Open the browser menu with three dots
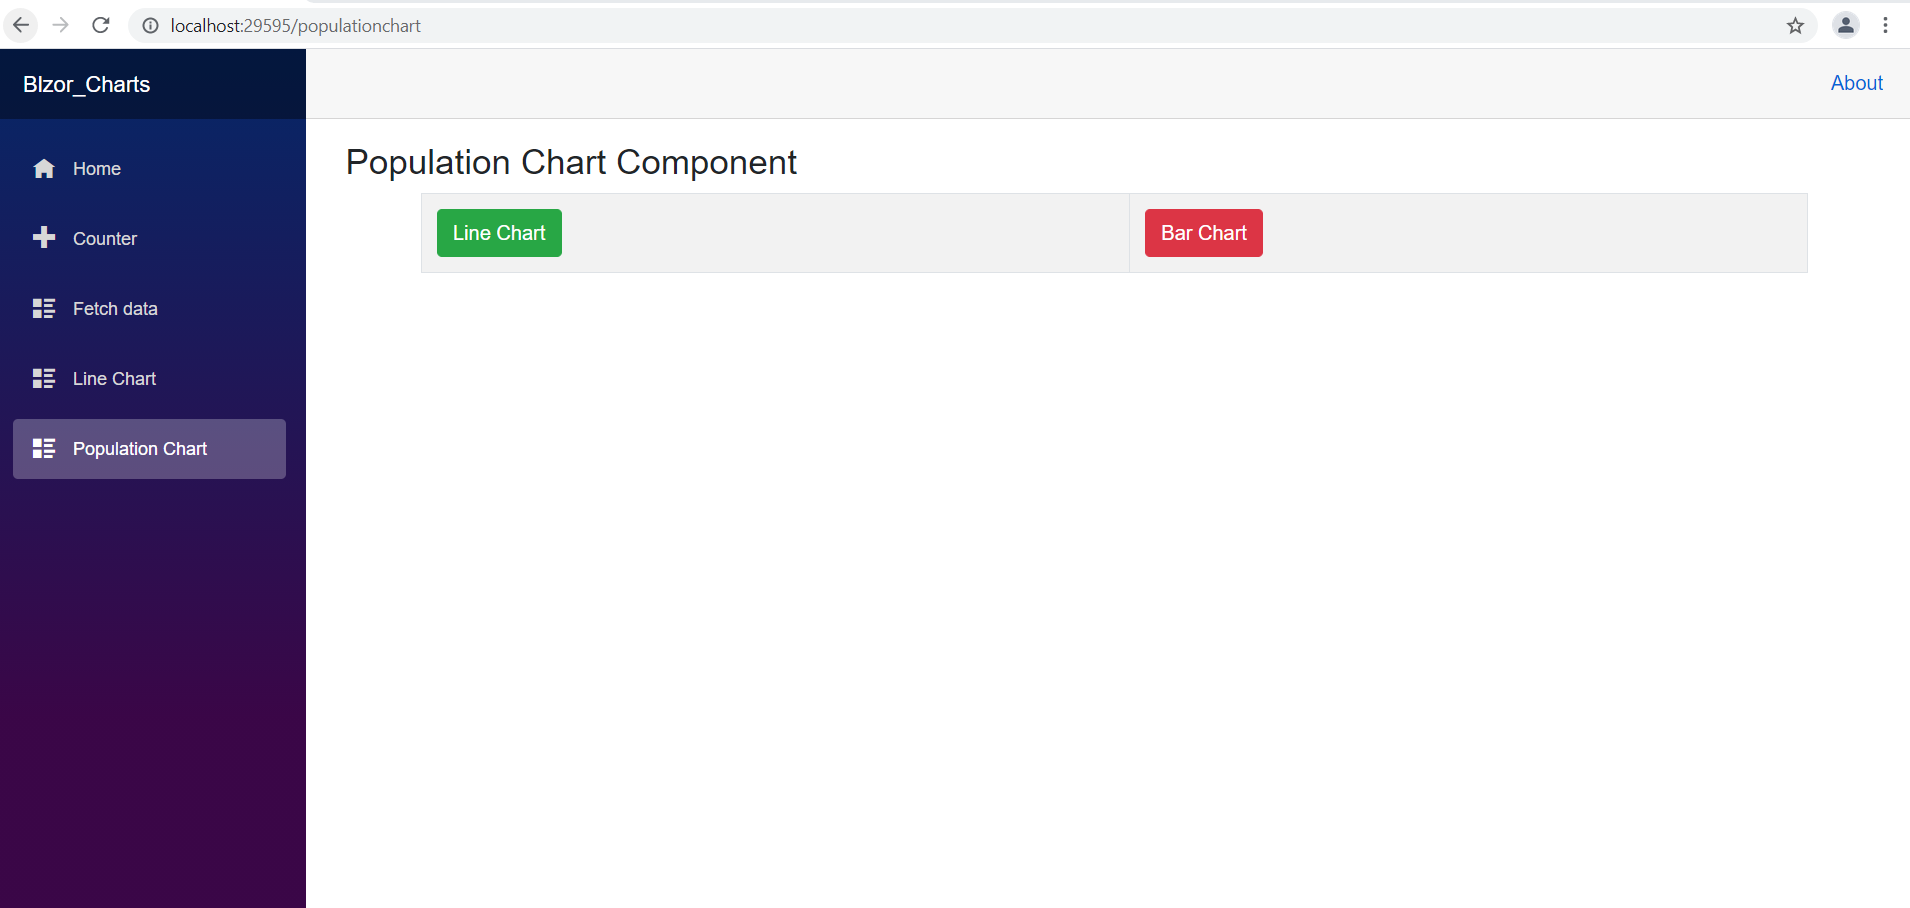This screenshot has width=1910, height=908. click(x=1886, y=25)
